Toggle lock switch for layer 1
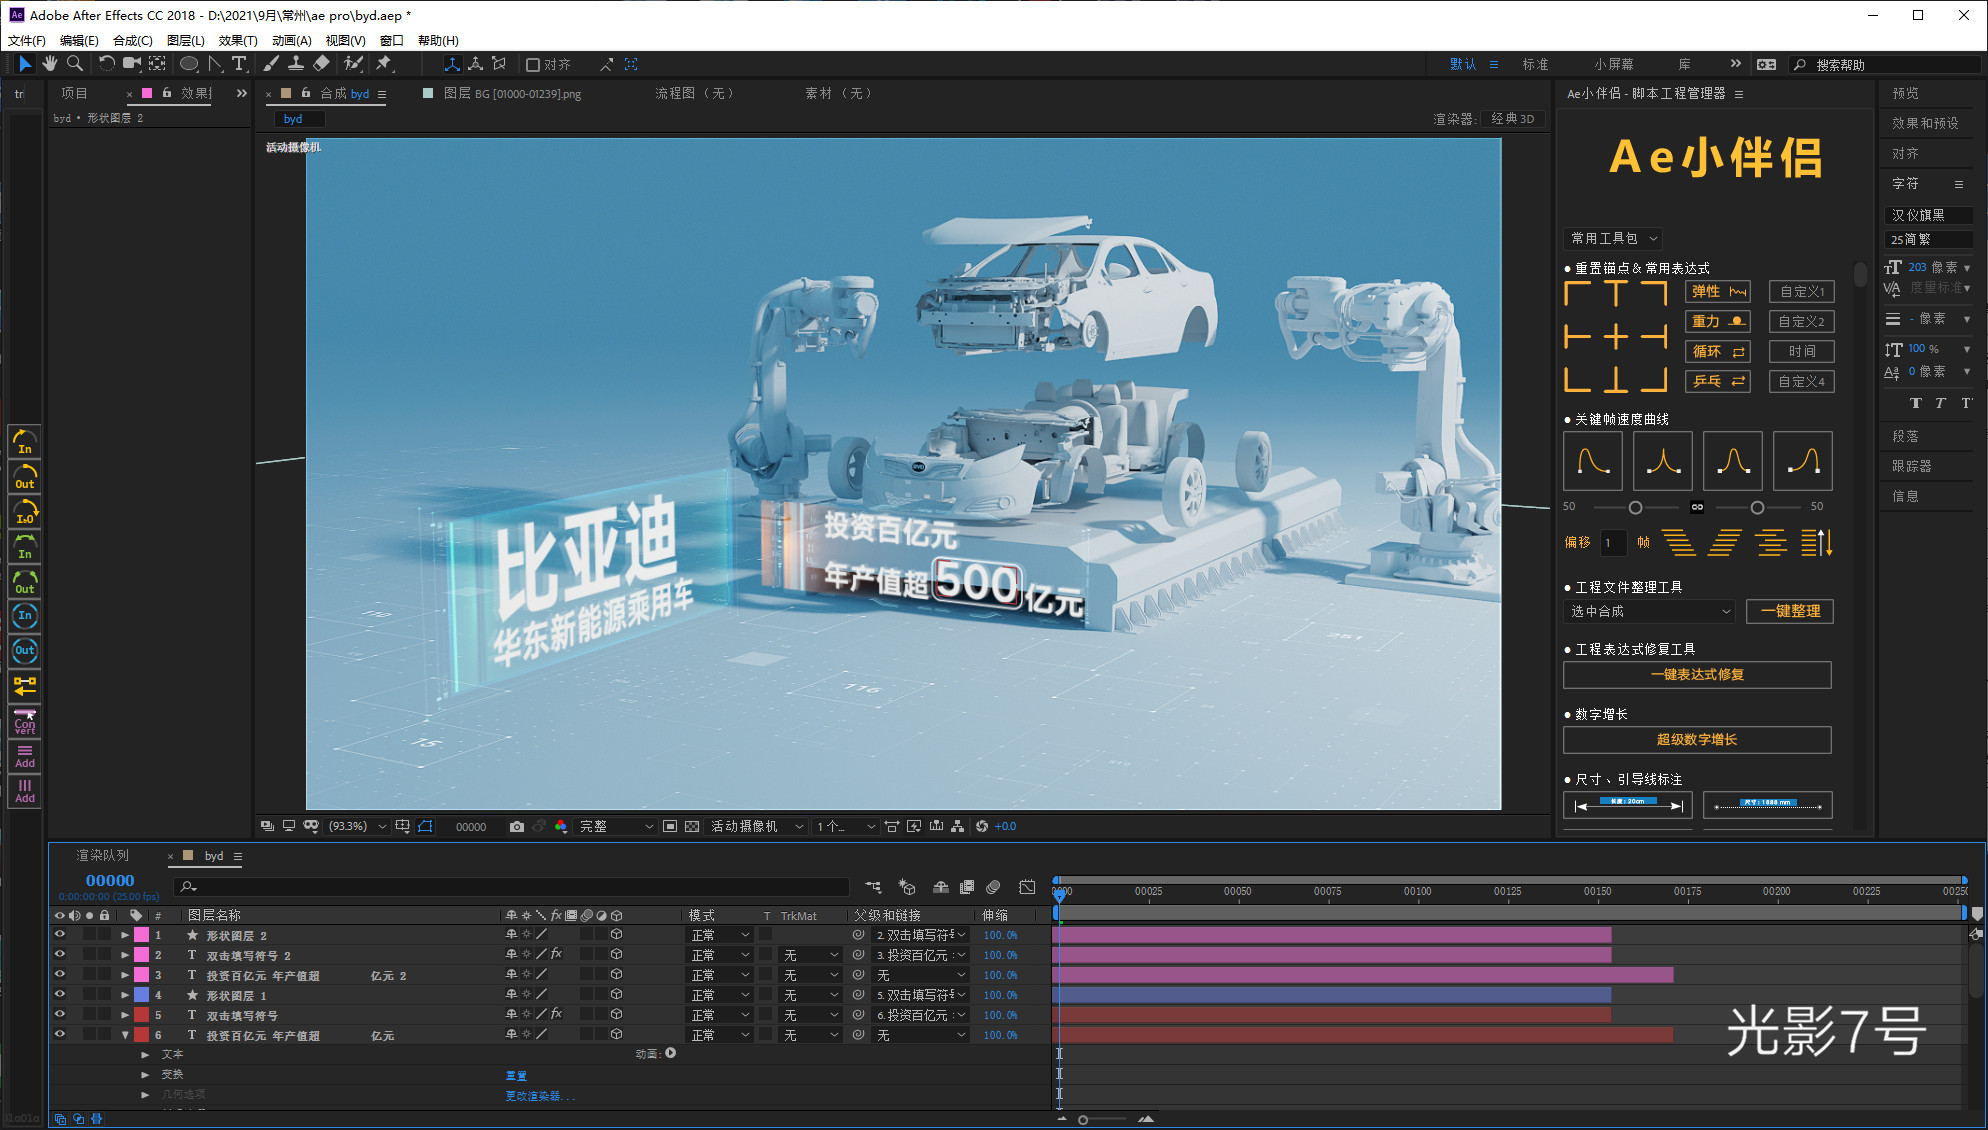This screenshot has width=1988, height=1130. [104, 935]
